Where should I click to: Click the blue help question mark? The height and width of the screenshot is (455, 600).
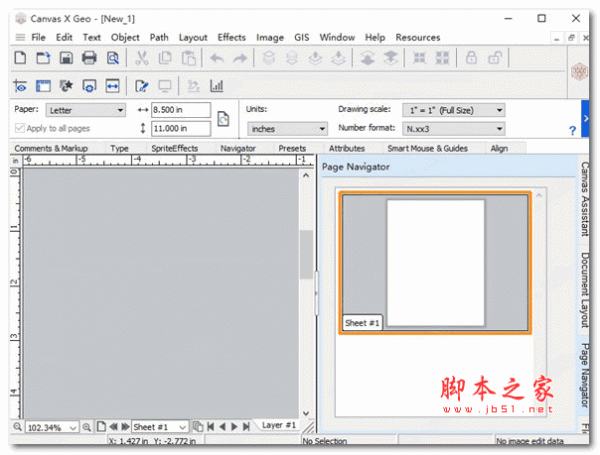click(572, 130)
